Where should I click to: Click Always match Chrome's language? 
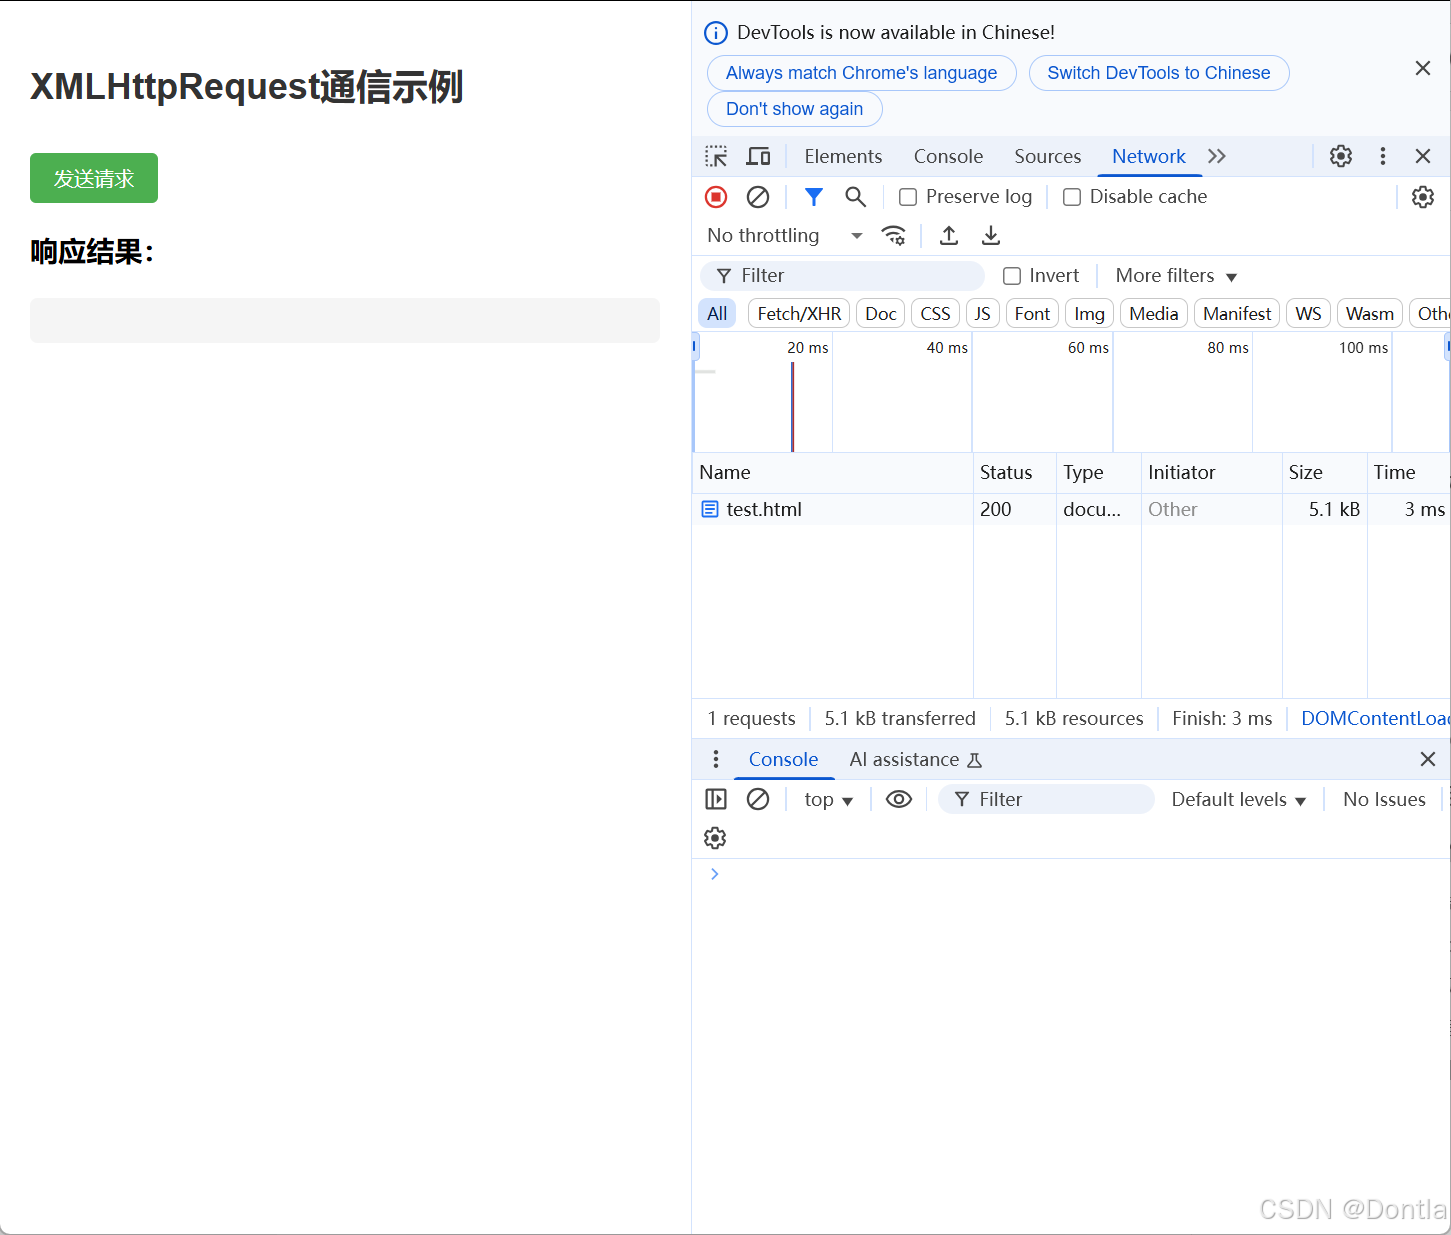point(861,73)
